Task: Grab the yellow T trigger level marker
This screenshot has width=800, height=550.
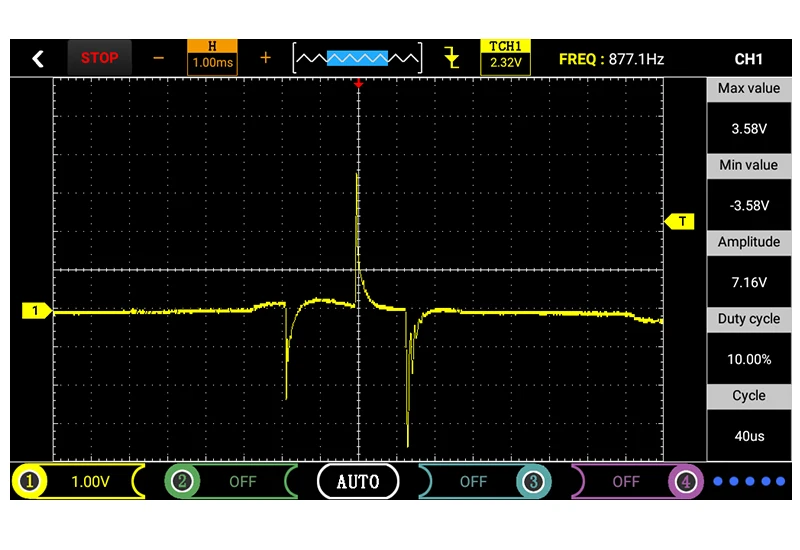Action: 680,221
